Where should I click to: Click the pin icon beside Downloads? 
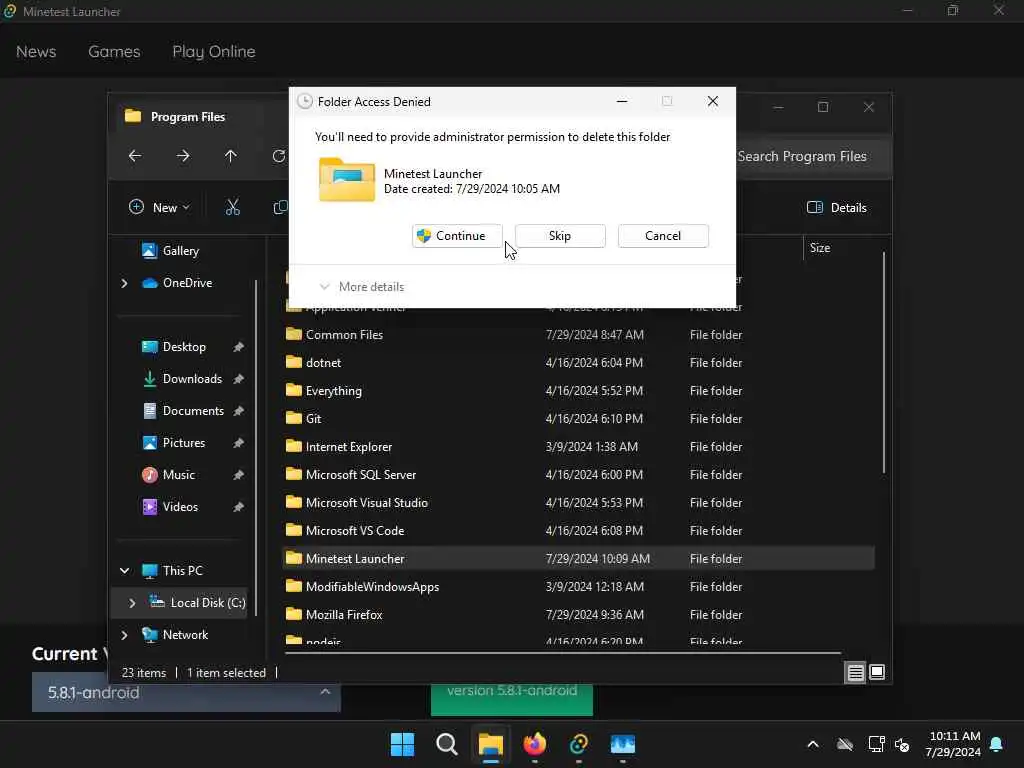238,379
